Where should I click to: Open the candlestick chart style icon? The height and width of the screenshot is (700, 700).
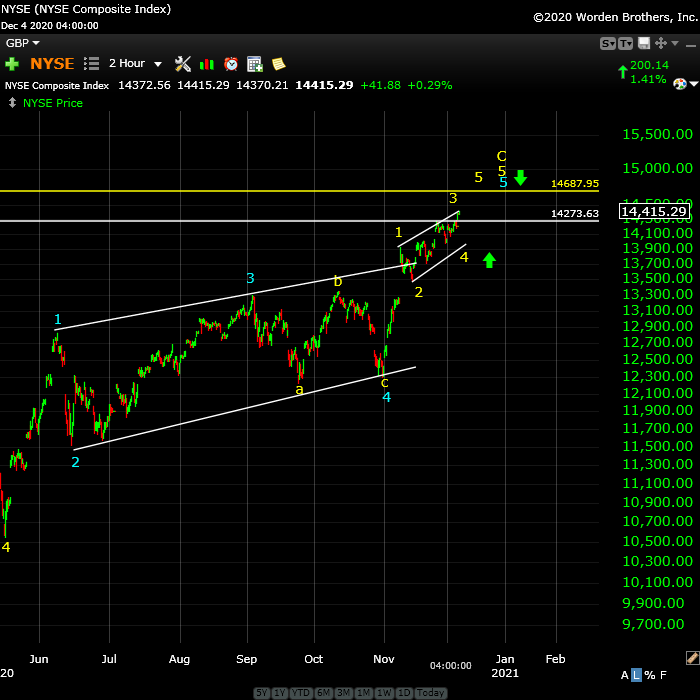point(207,64)
